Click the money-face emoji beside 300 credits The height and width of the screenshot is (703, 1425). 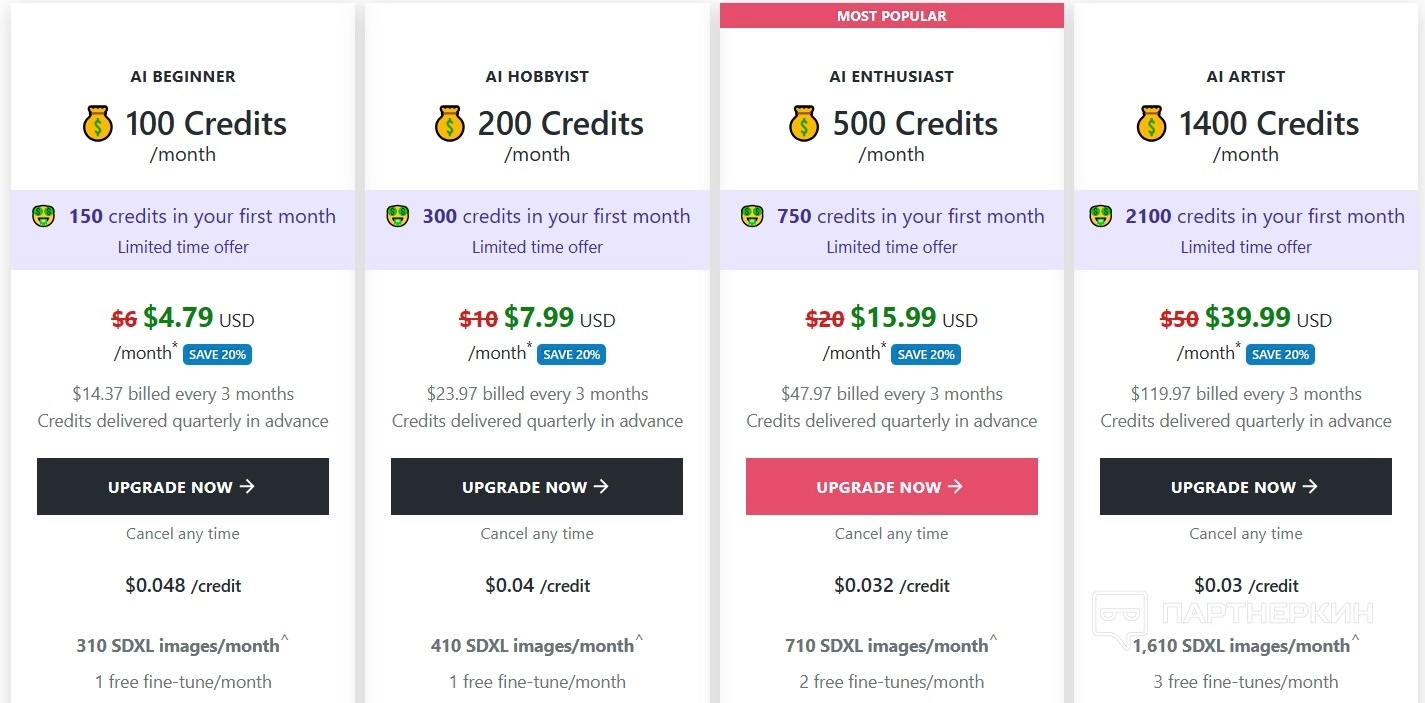point(397,216)
